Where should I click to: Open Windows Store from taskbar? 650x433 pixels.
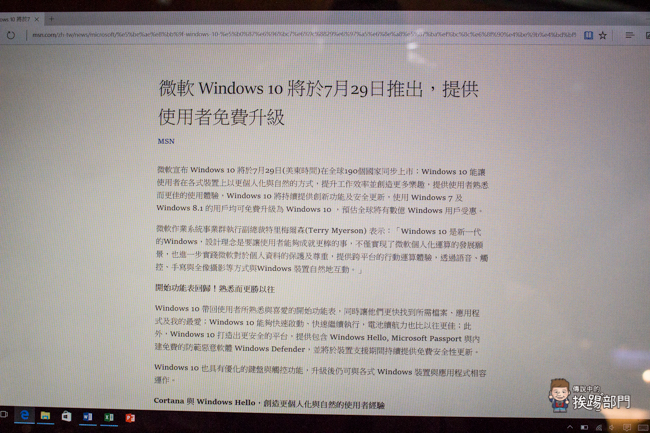coord(66,416)
